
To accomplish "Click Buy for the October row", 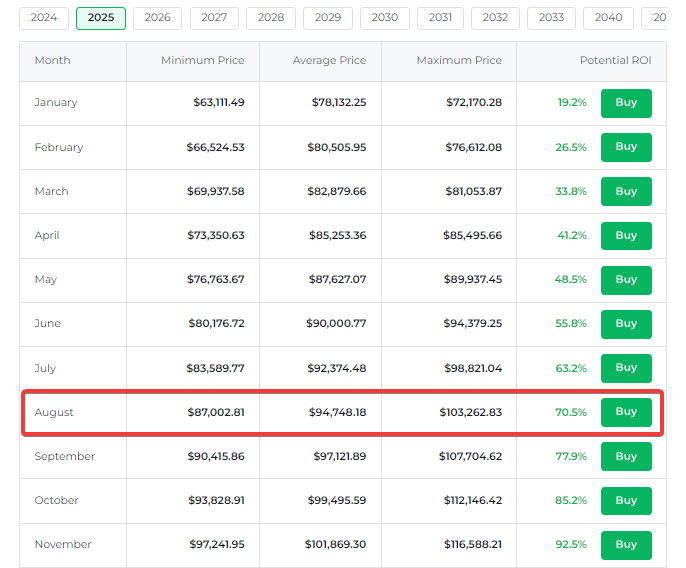I will coord(626,501).
